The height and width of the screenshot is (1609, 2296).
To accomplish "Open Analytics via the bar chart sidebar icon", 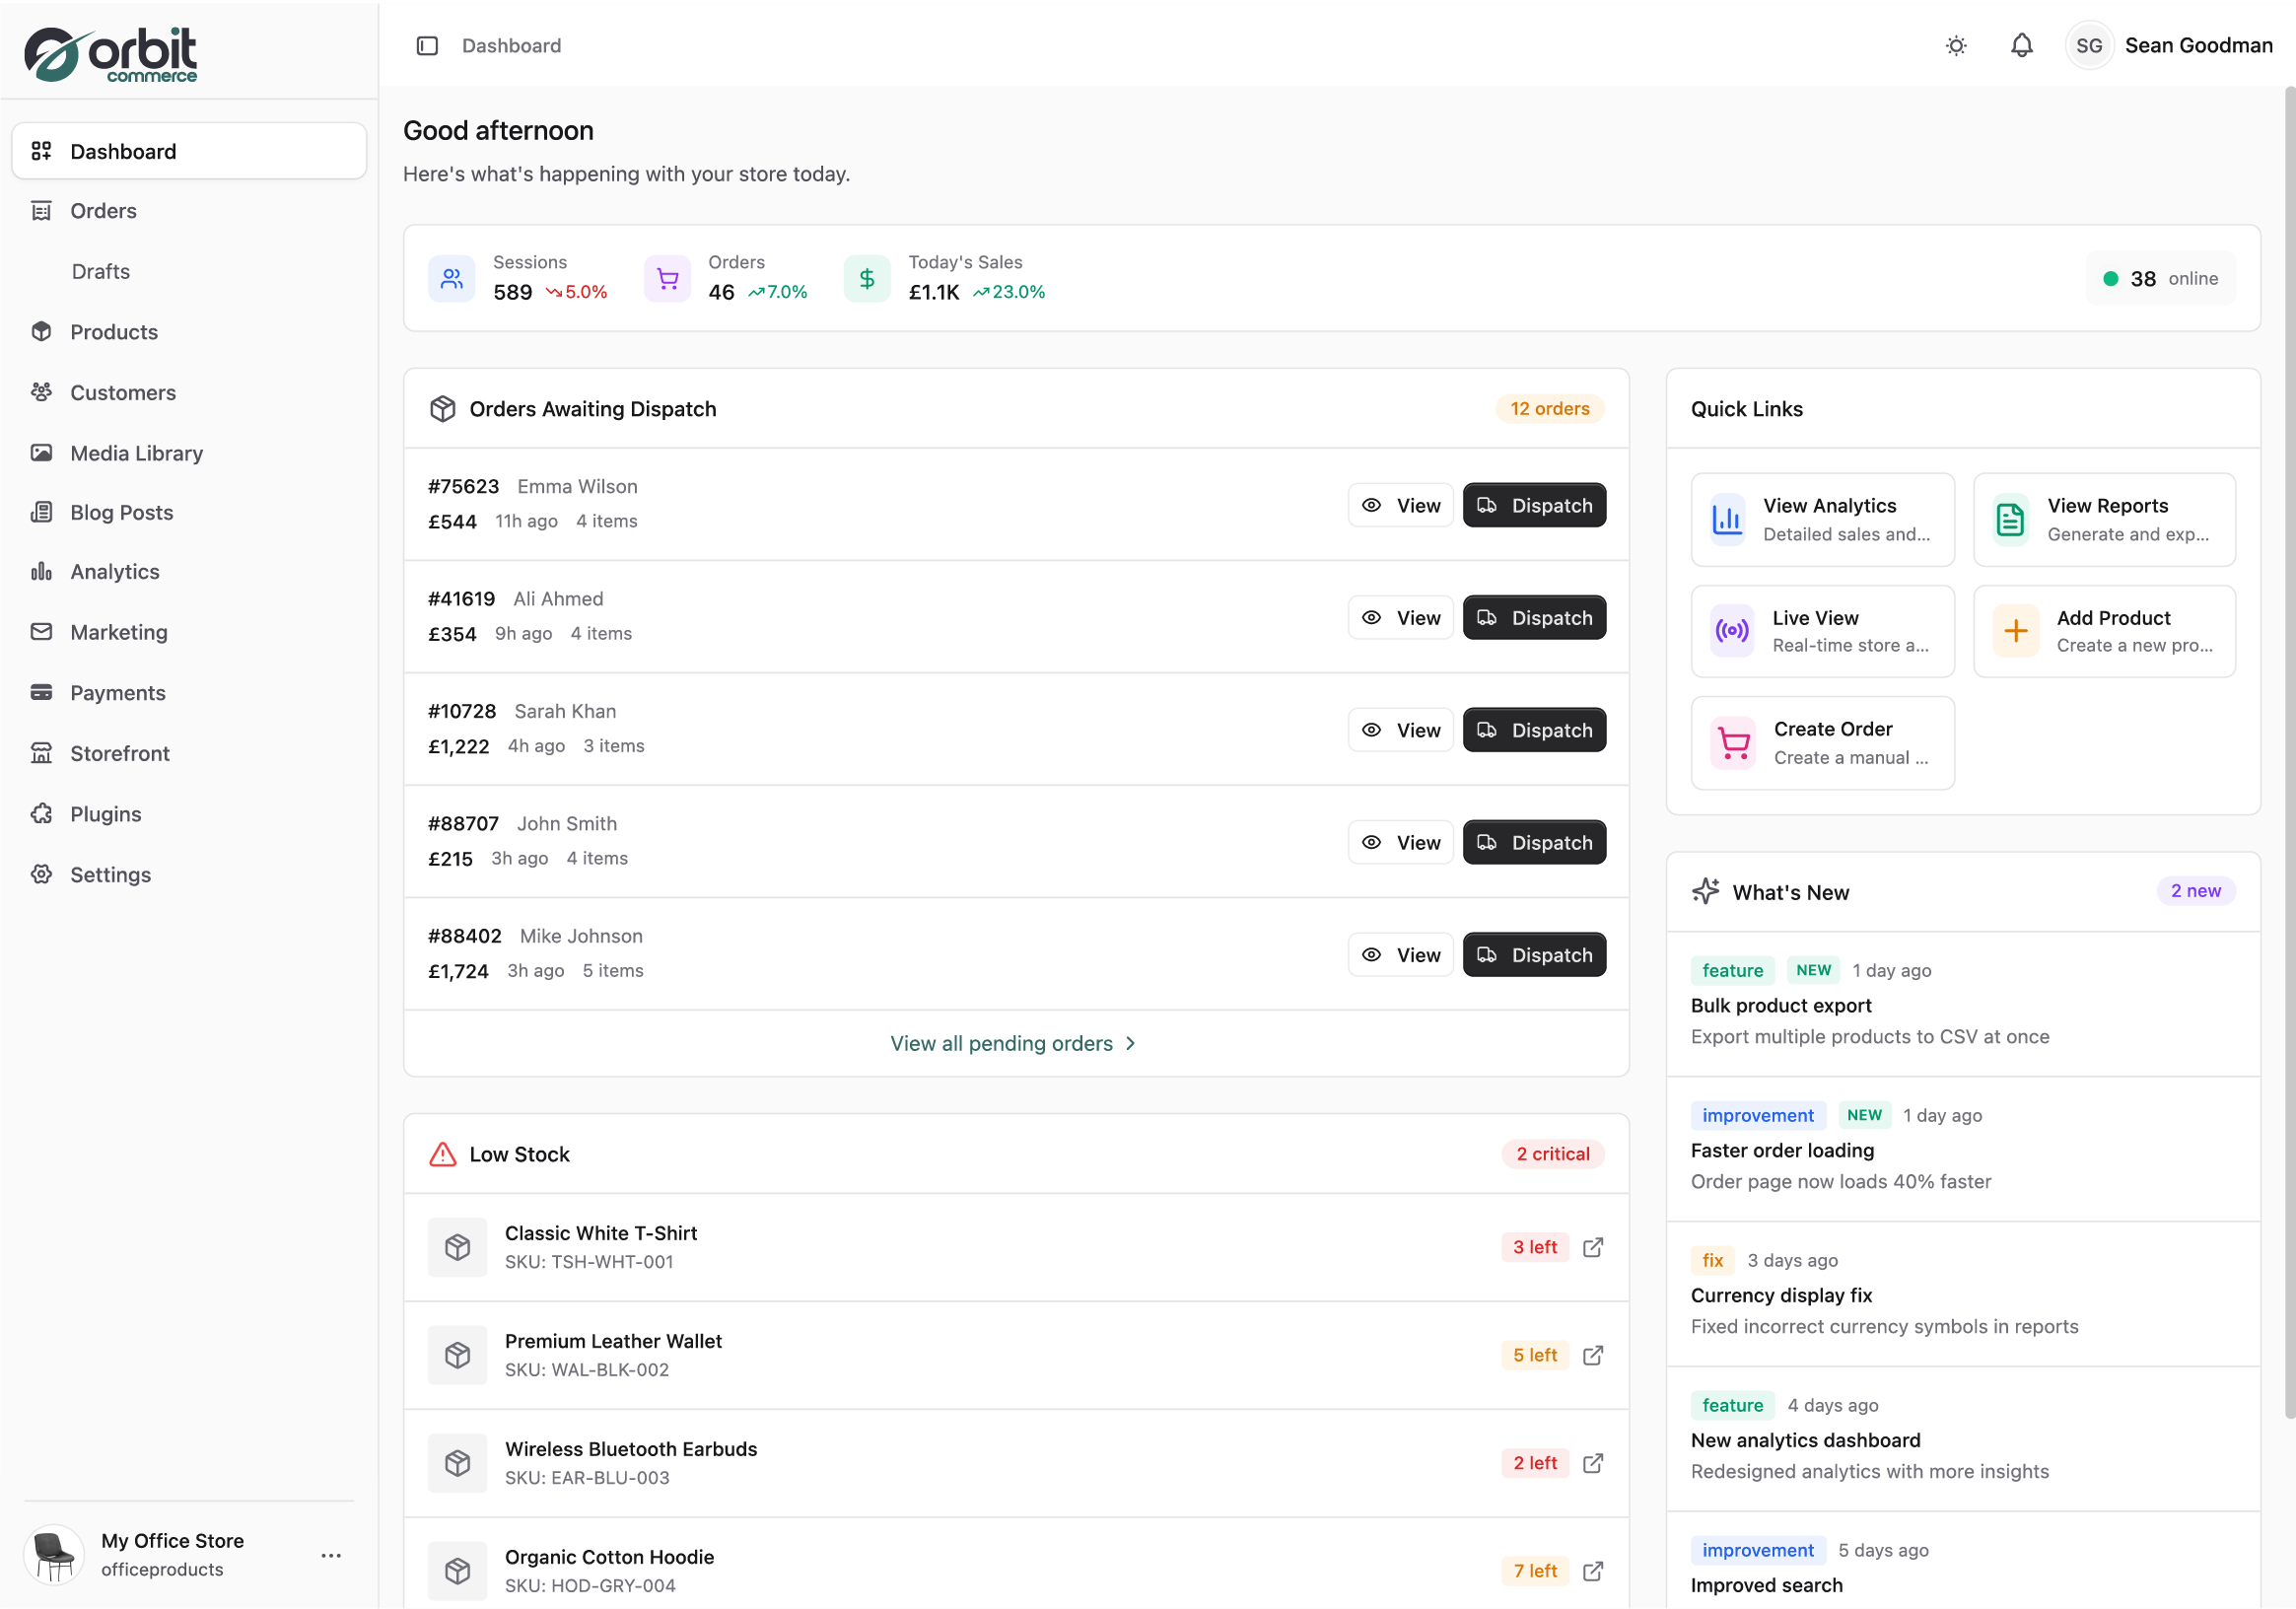I will (41, 572).
